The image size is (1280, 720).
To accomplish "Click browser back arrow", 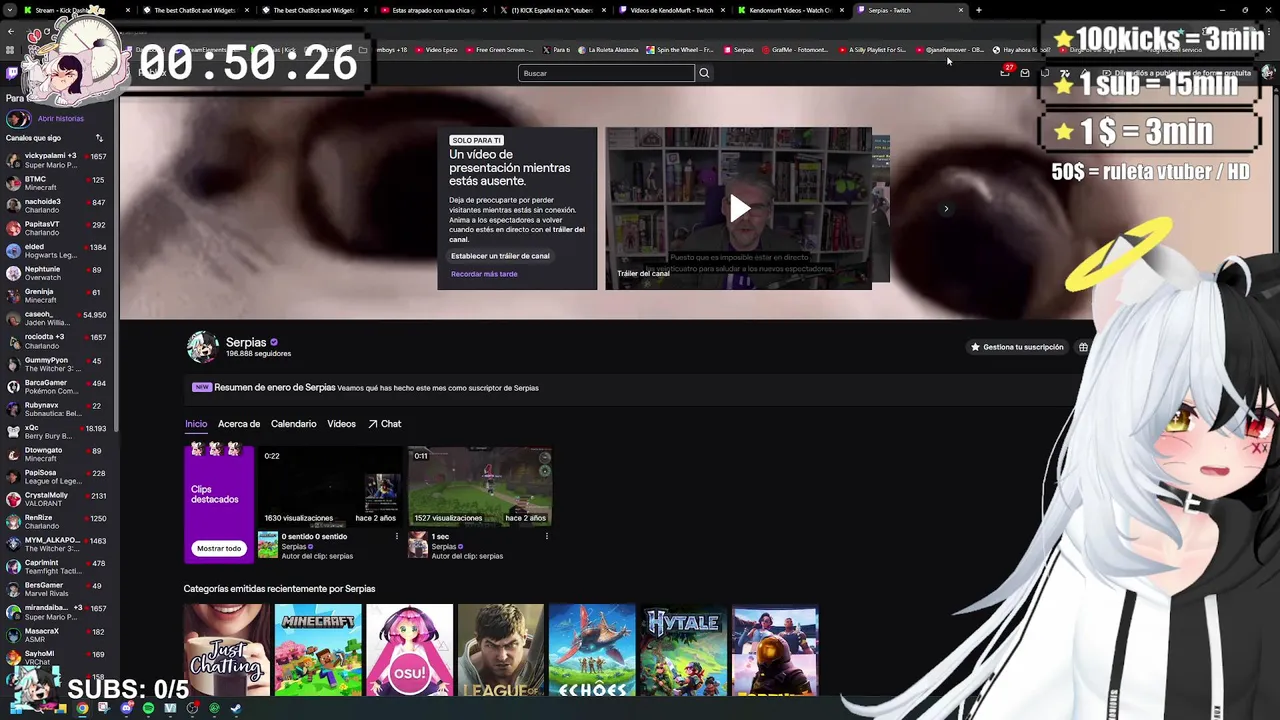I will point(10,30).
